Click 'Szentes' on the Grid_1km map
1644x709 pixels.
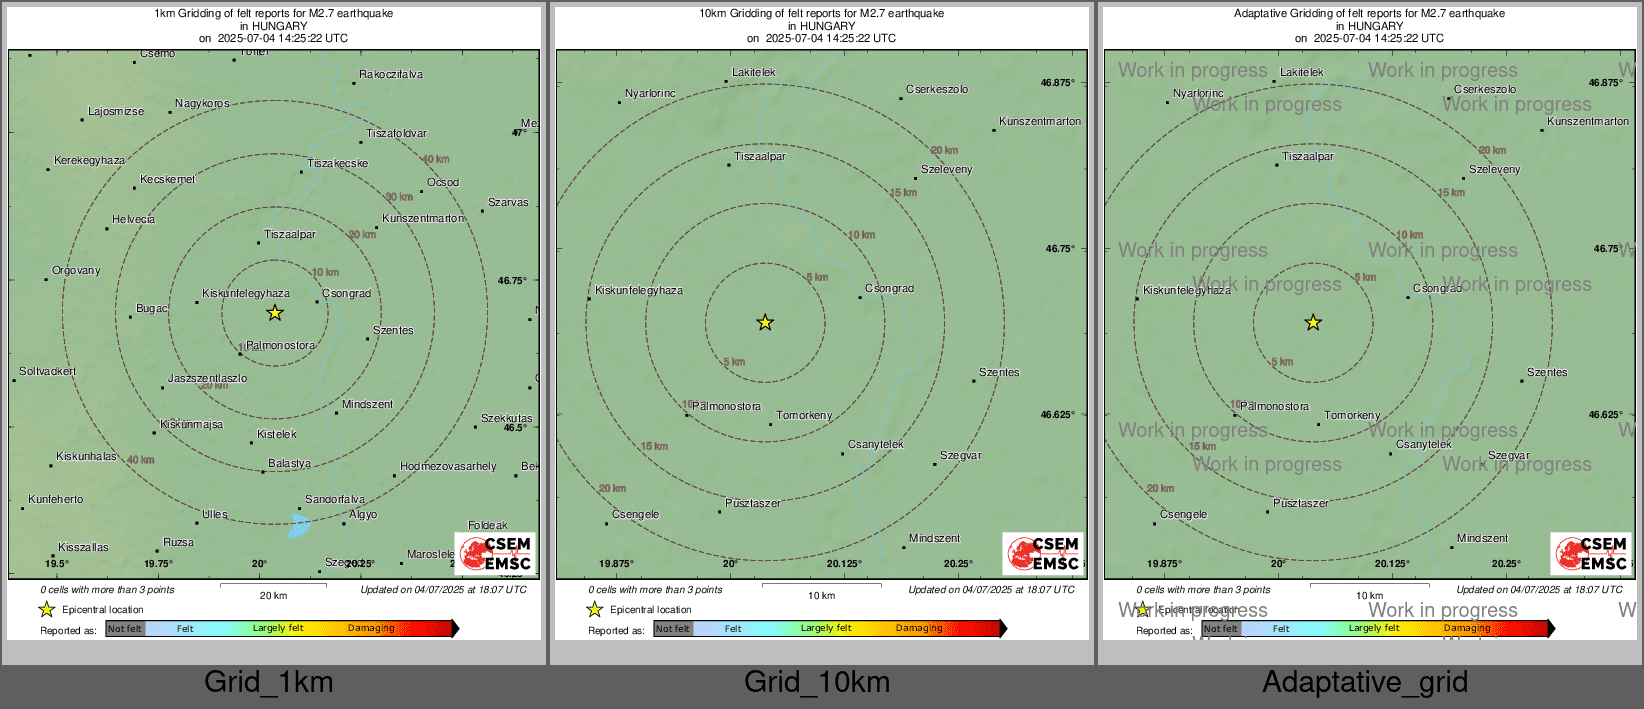tap(393, 331)
